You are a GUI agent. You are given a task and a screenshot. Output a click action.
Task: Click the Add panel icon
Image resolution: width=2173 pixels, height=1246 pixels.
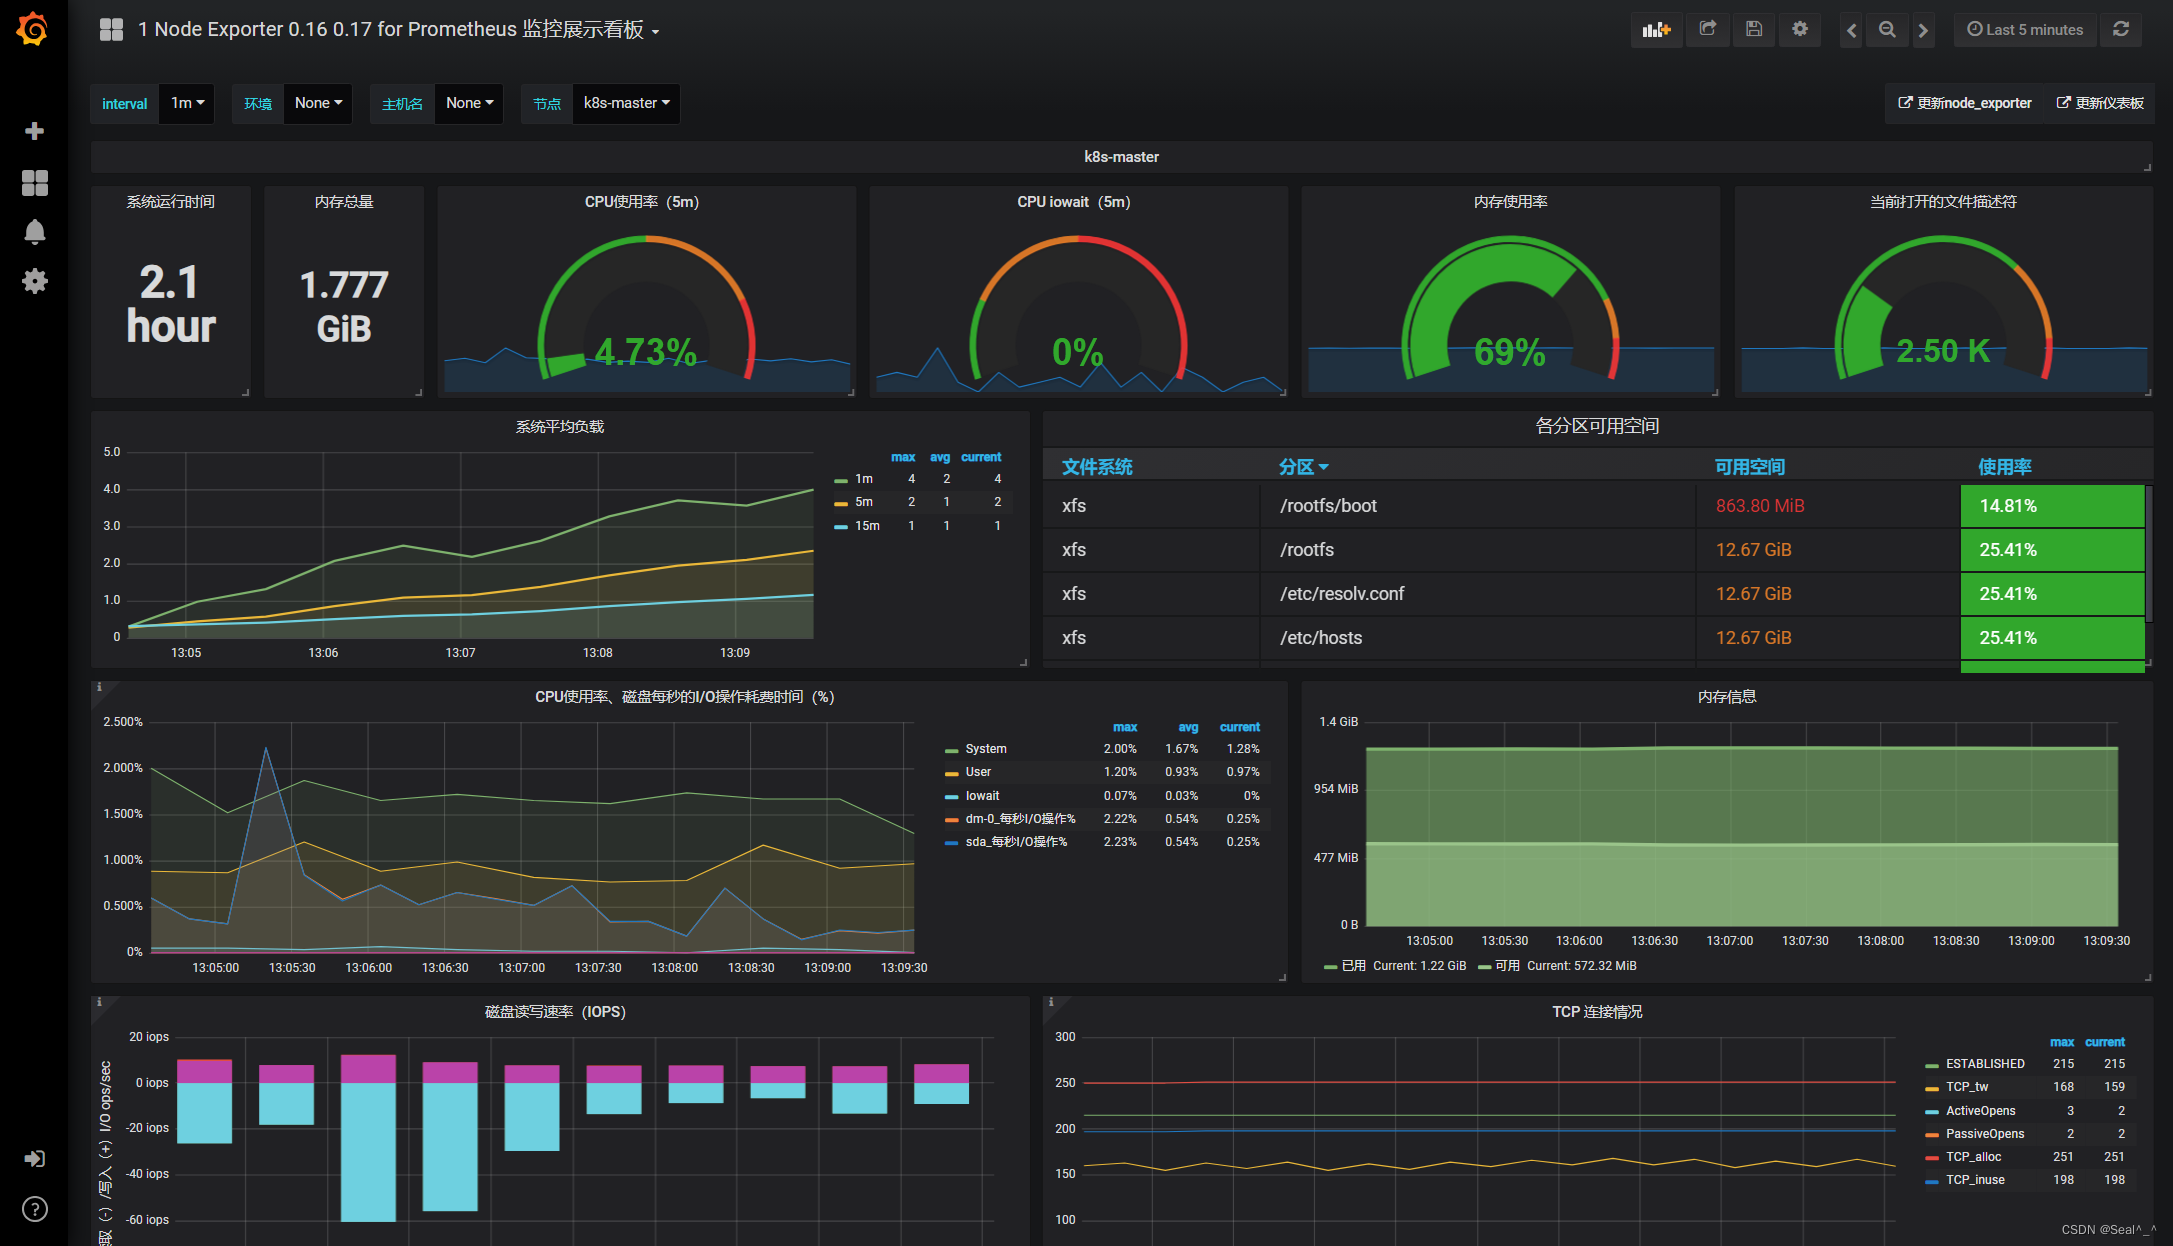(1656, 30)
